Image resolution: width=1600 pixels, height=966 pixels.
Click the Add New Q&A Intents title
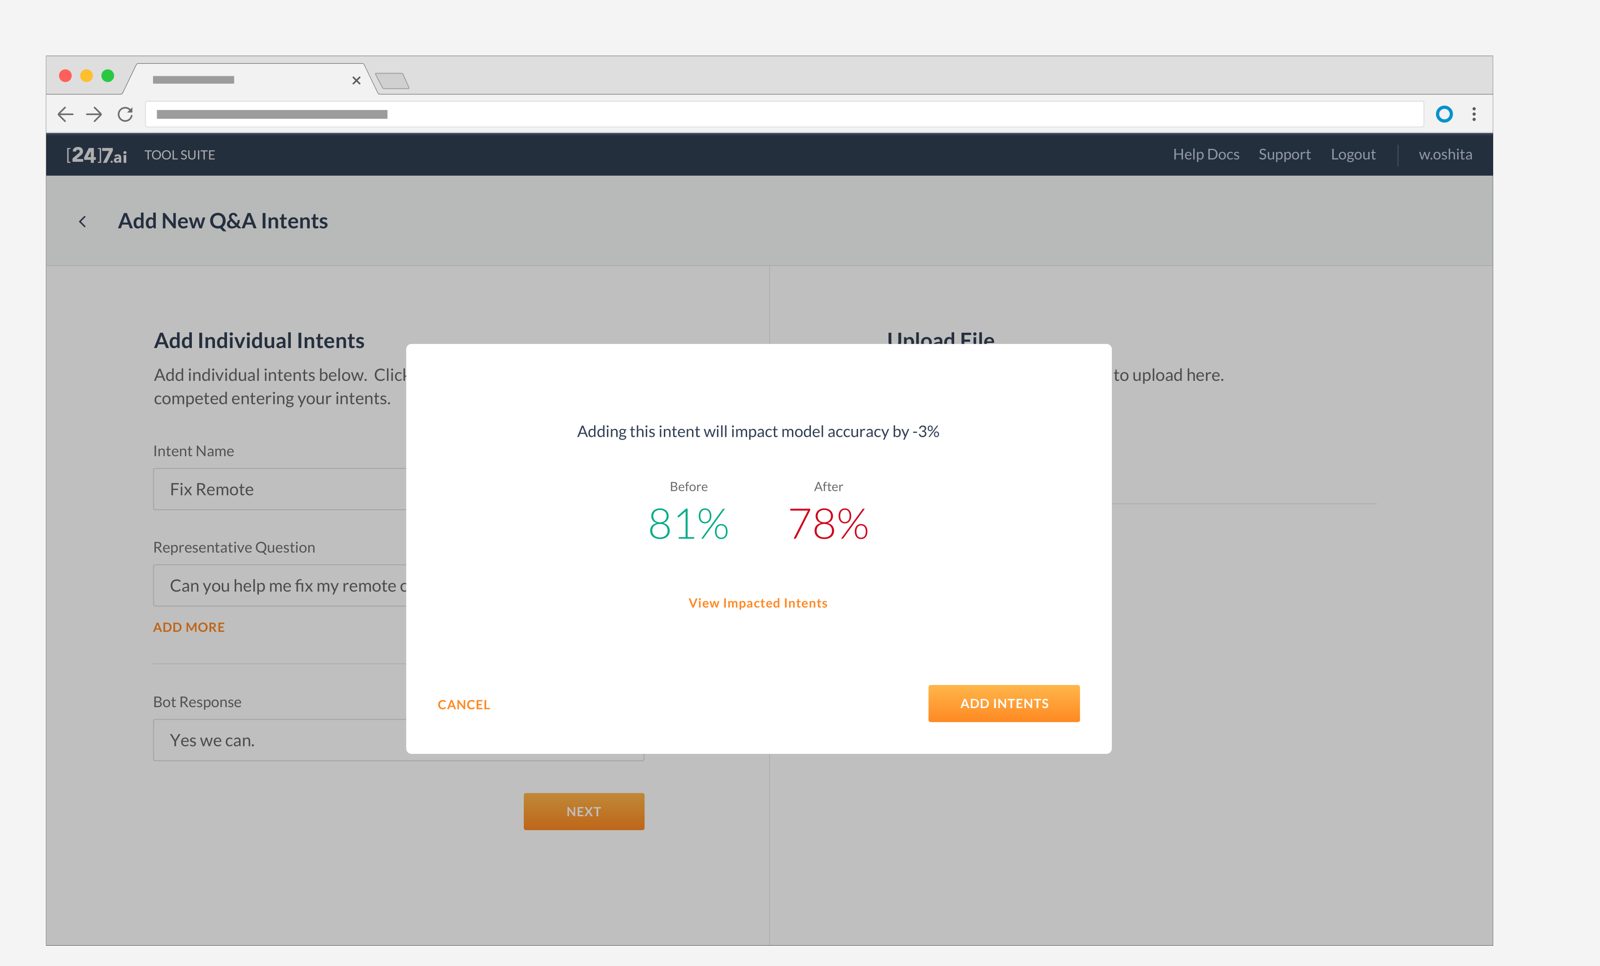pyautogui.click(x=223, y=221)
